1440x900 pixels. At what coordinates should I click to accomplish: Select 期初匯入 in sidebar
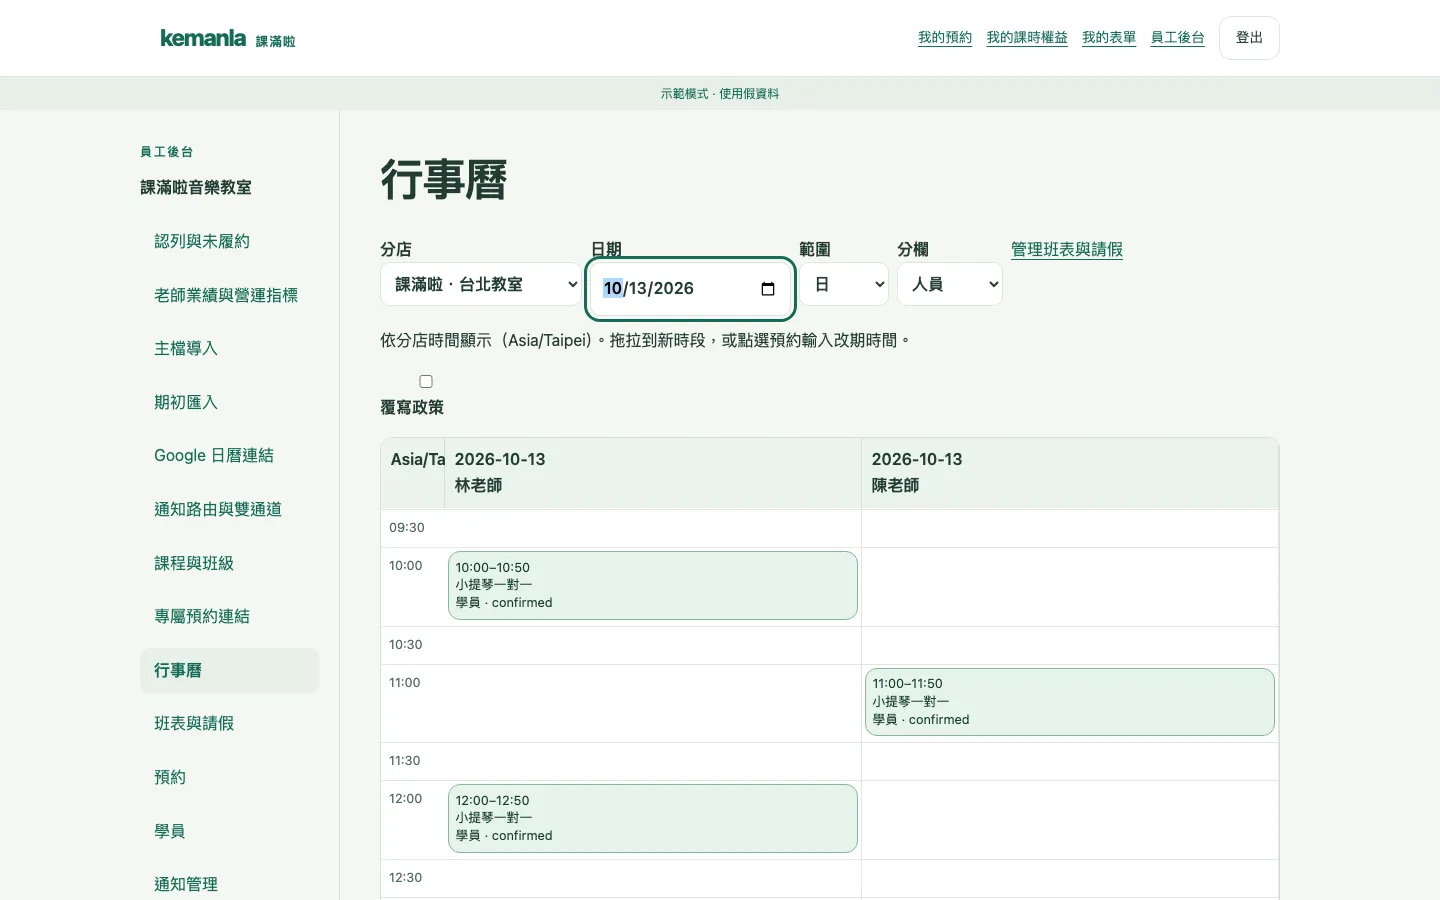229,402
